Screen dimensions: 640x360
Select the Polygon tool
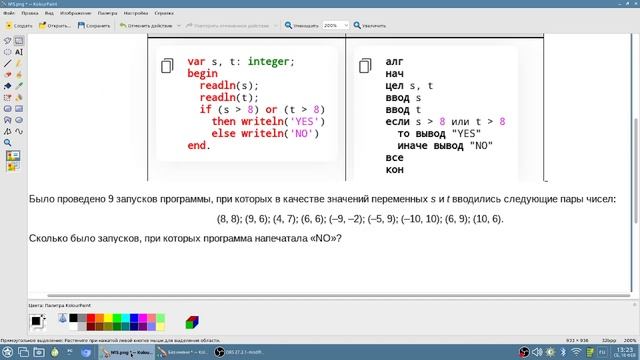[x=7, y=120]
